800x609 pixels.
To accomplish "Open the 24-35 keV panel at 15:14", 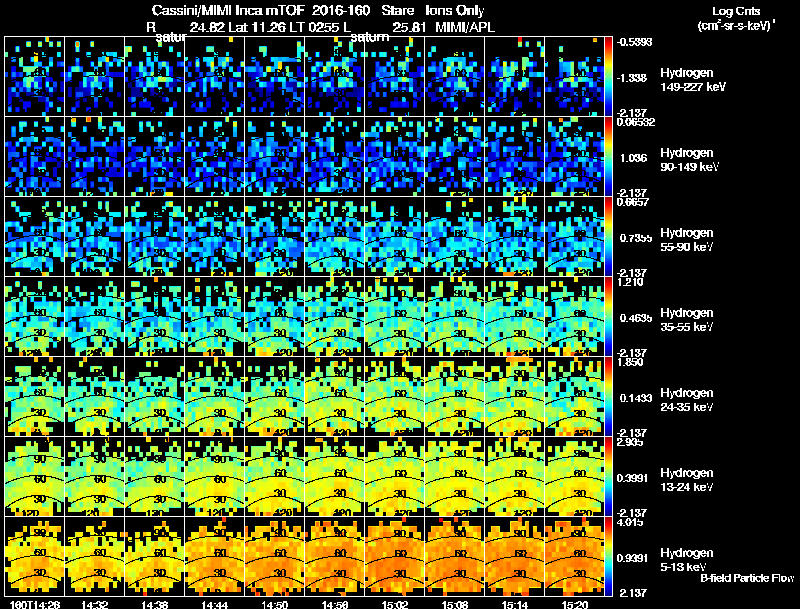I will (x=515, y=396).
